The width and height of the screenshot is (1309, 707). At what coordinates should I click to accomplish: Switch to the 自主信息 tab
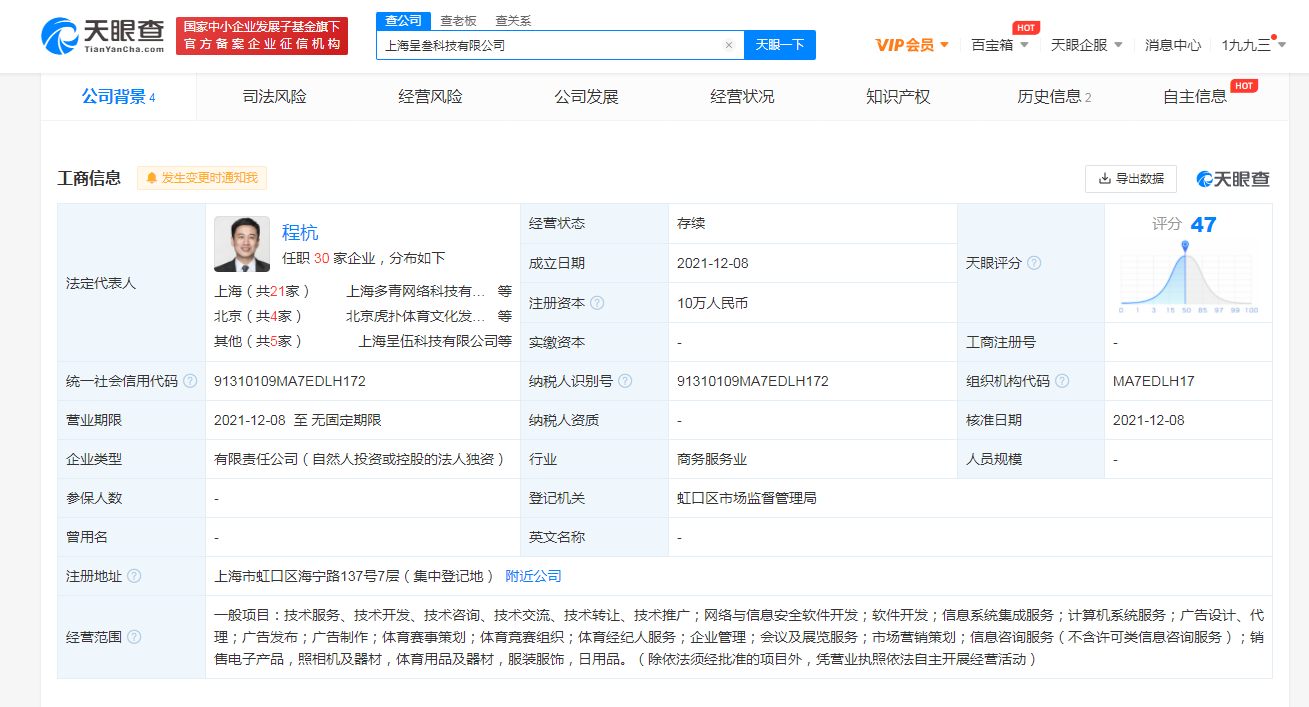tap(1195, 97)
